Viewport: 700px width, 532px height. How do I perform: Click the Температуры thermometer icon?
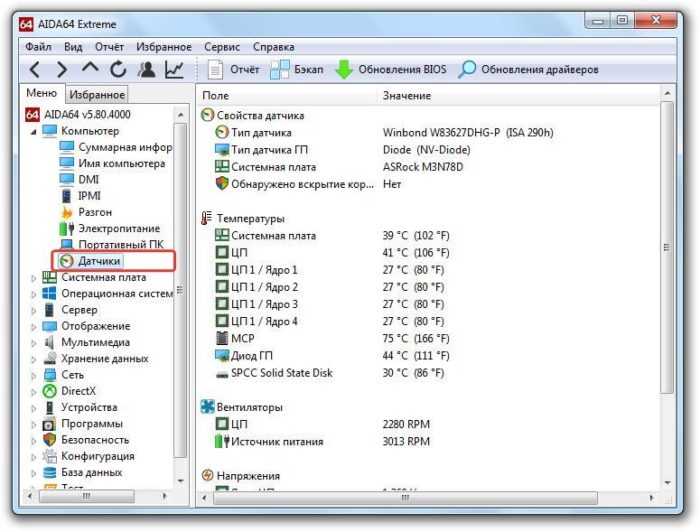coord(207,218)
